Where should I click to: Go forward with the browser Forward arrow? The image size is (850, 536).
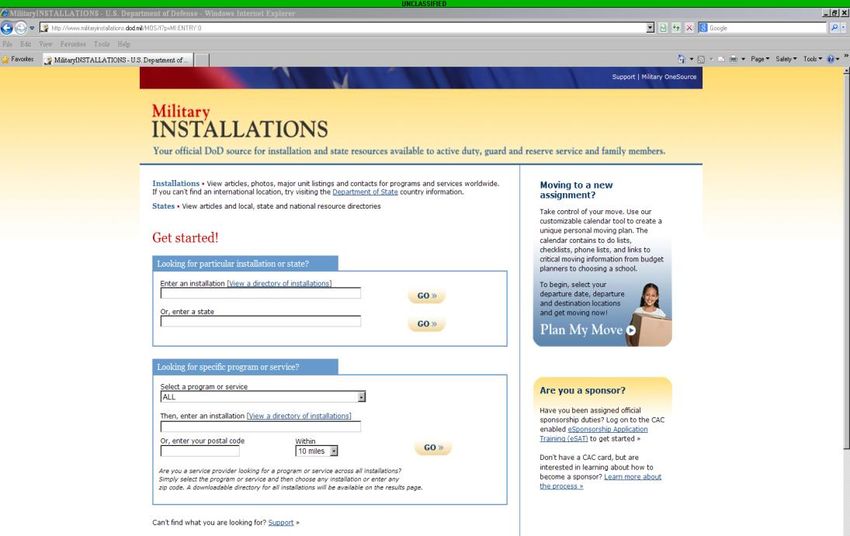point(21,28)
